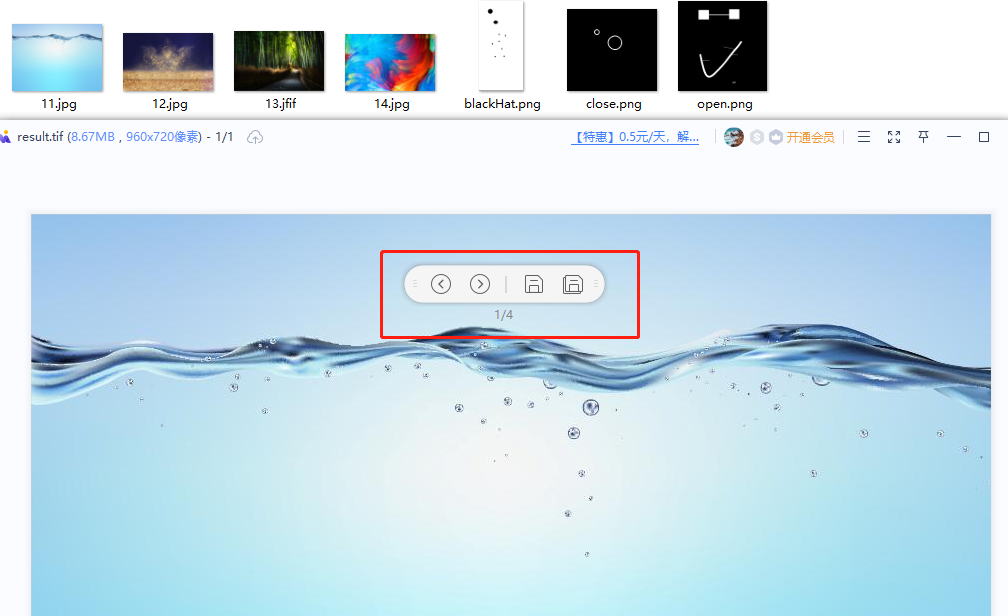
Task: Click the membership crown badge near the avatar
Action: [776, 136]
